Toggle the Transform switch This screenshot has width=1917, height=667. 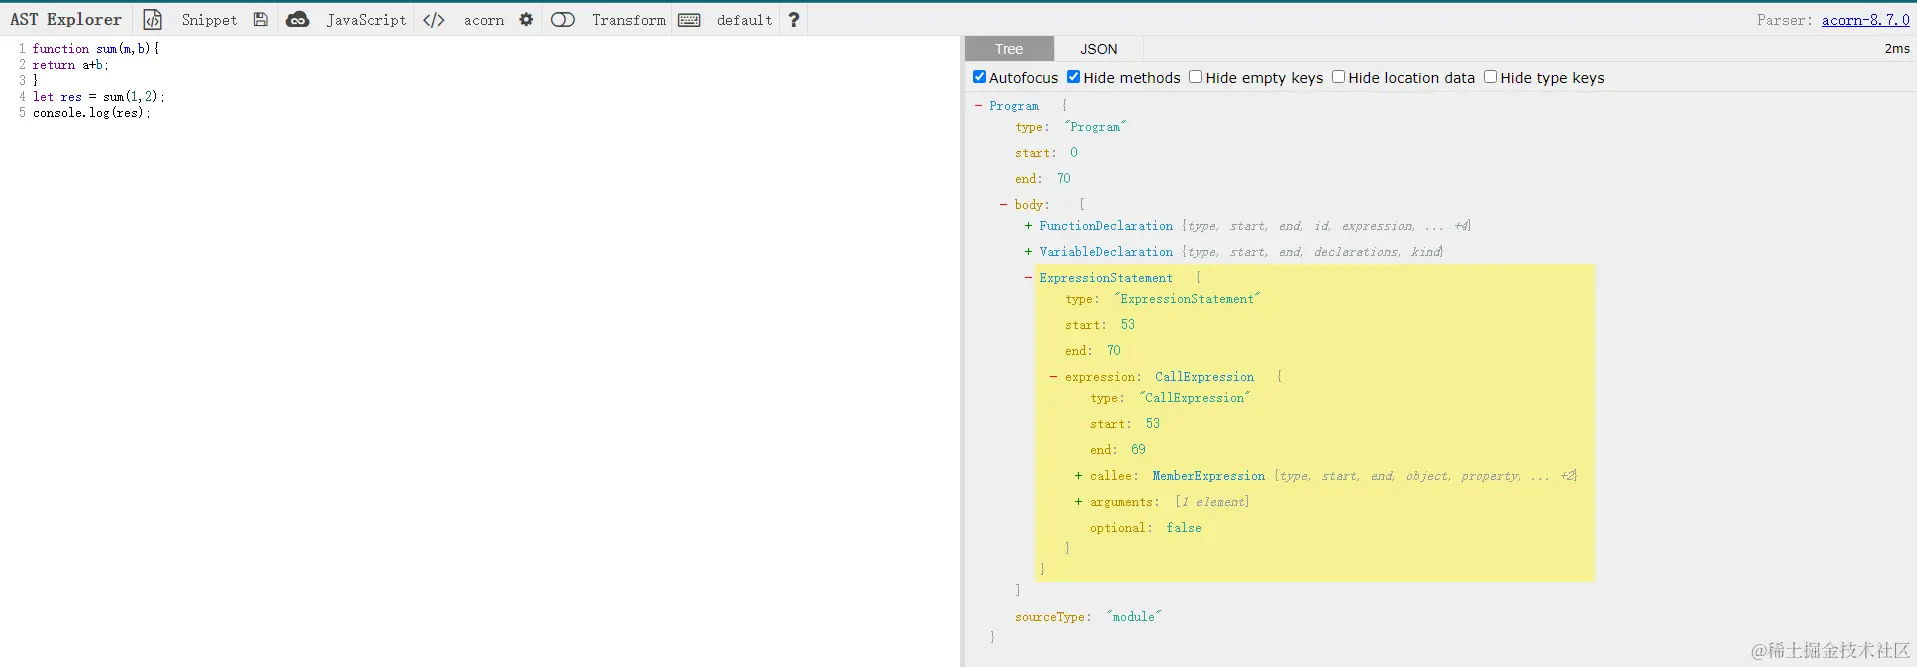coord(563,19)
